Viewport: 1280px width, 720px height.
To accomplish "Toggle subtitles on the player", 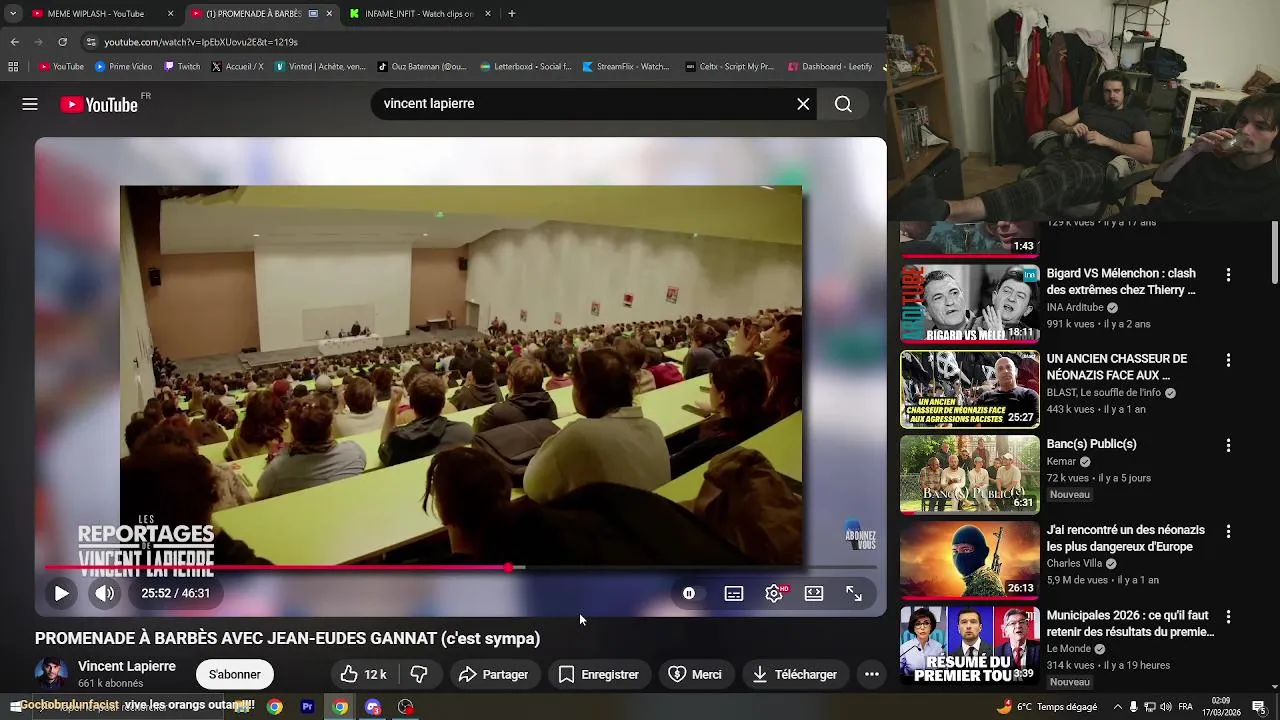I will (734, 593).
